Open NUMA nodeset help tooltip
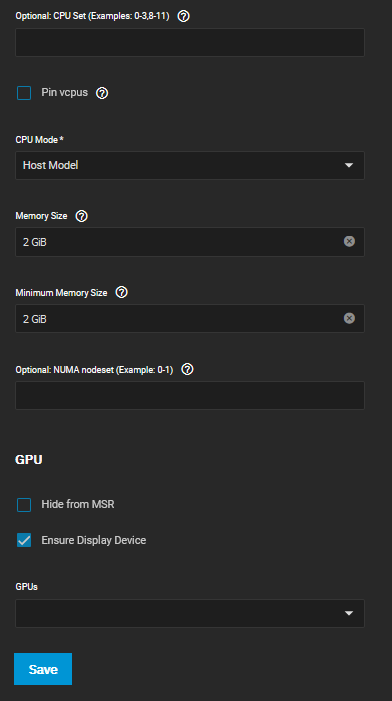Image resolution: width=392 pixels, height=701 pixels. point(188,369)
